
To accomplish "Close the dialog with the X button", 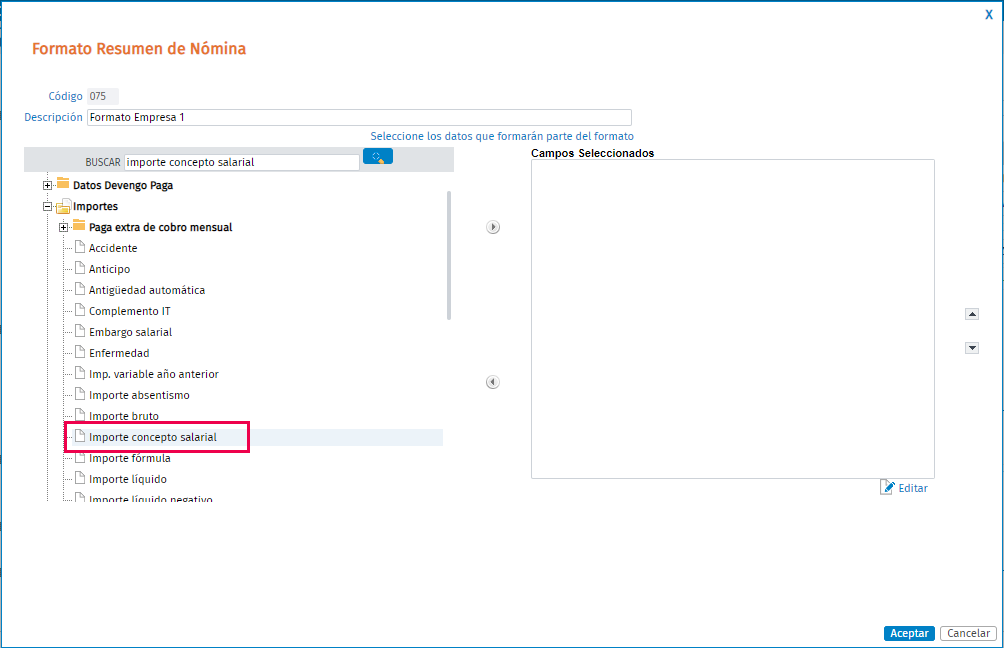I will pos(989,15).
